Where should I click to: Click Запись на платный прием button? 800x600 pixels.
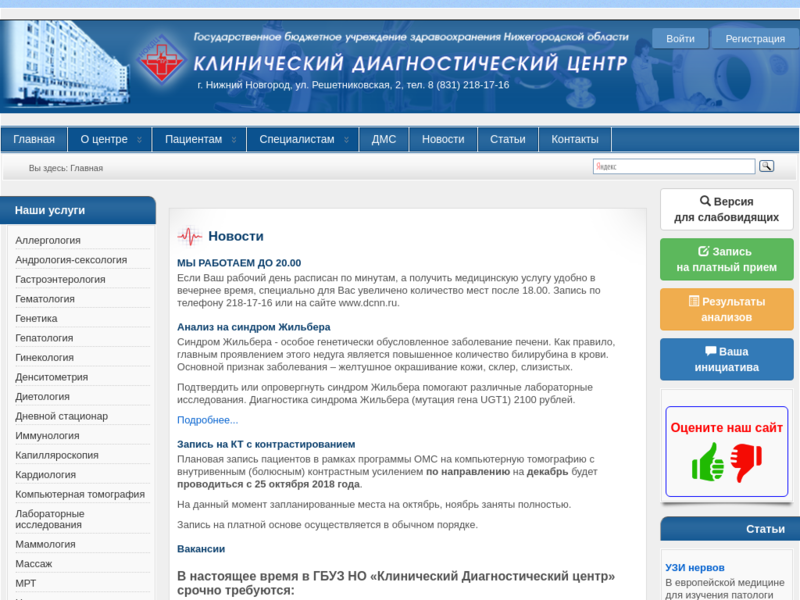click(x=727, y=259)
